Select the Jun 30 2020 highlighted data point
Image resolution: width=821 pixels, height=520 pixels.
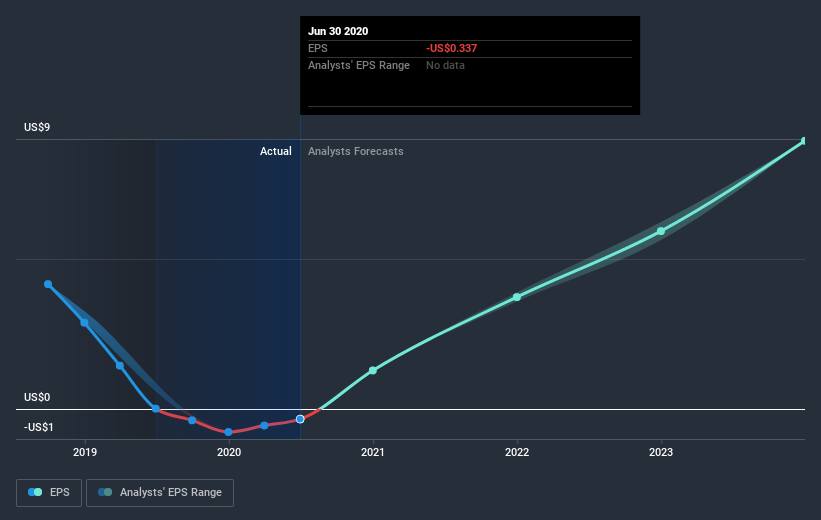(x=300, y=419)
